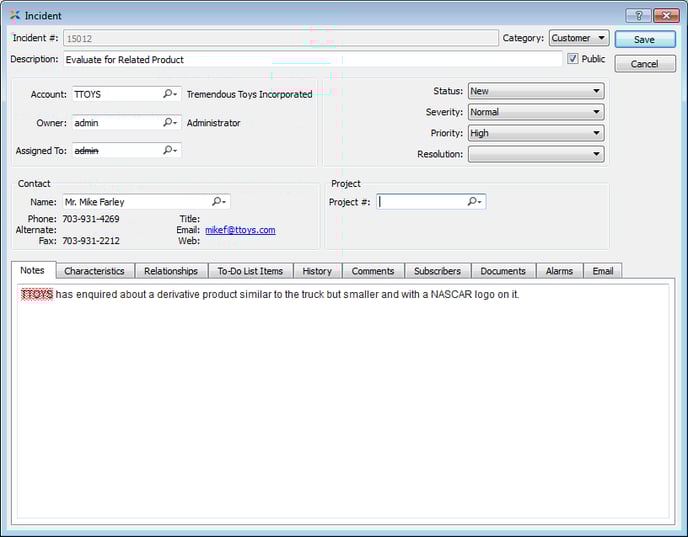The height and width of the screenshot is (537, 688).
Task: Open the To-Do List Items tab
Action: coord(250,271)
